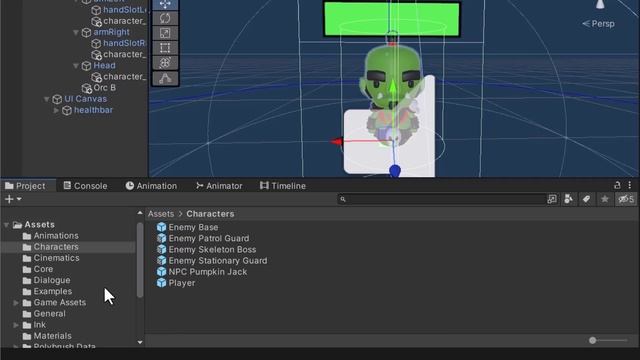Toggle hidden packages visibility count
The height and width of the screenshot is (360, 640).
pos(626,199)
